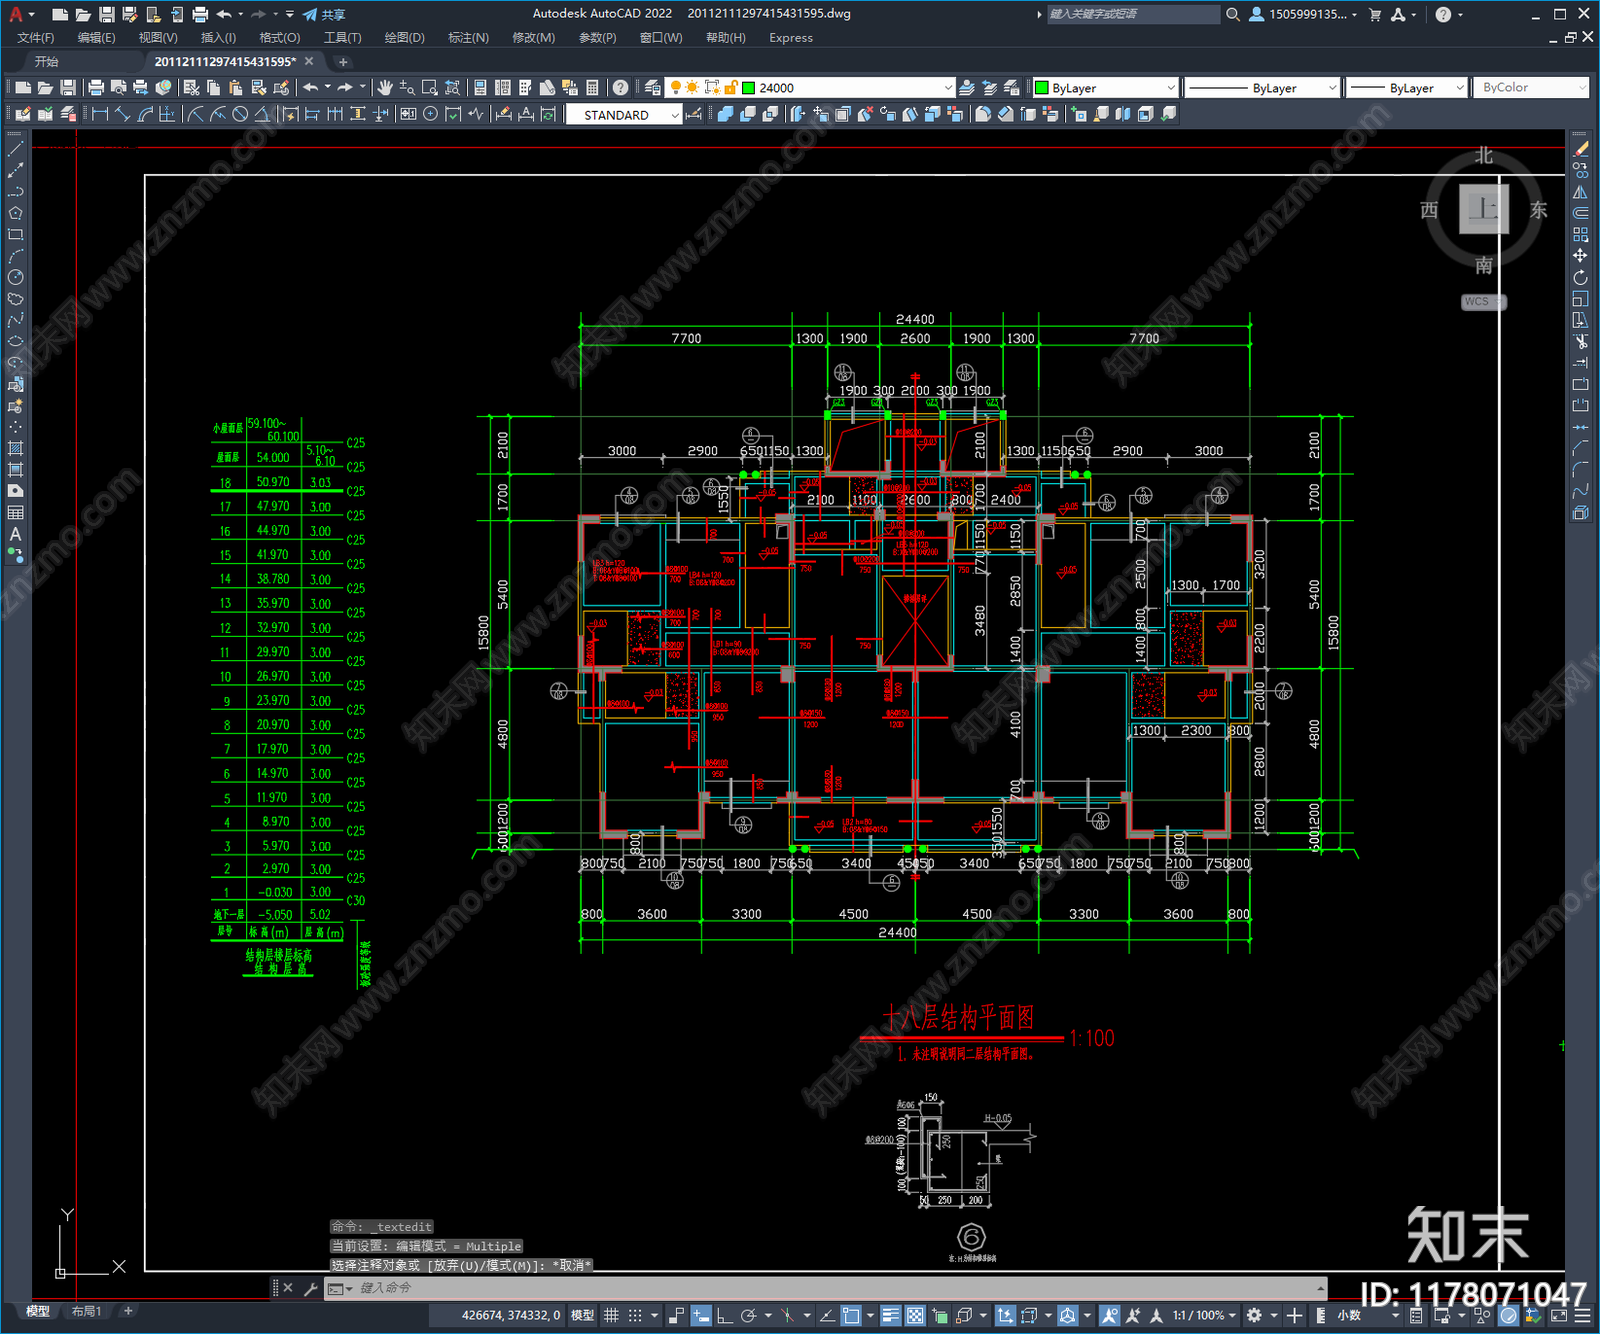Open the Properties palette icon
The image size is (1600, 1334).
coord(480,88)
